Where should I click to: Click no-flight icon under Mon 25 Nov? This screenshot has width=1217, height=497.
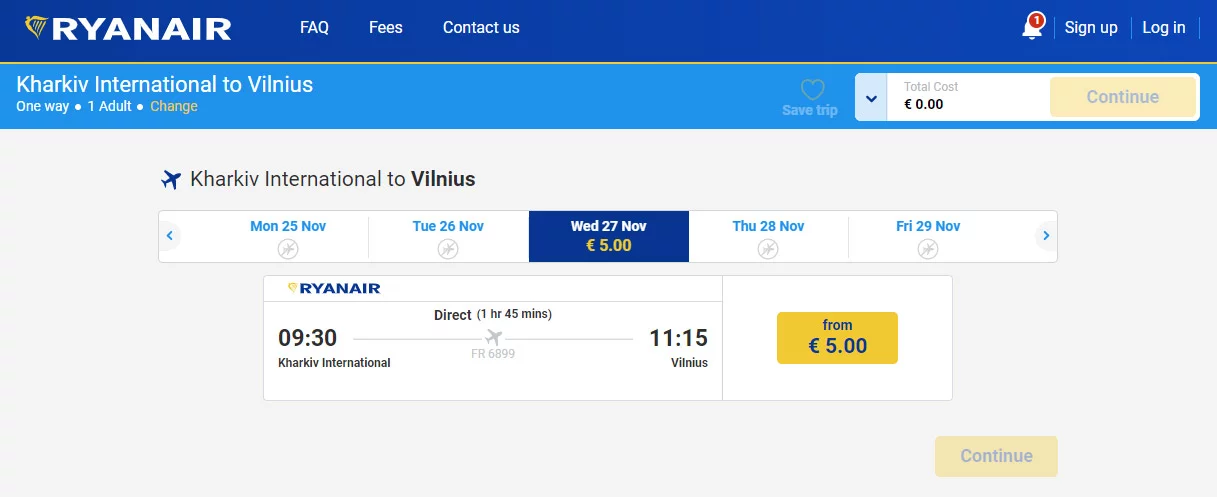[288, 249]
